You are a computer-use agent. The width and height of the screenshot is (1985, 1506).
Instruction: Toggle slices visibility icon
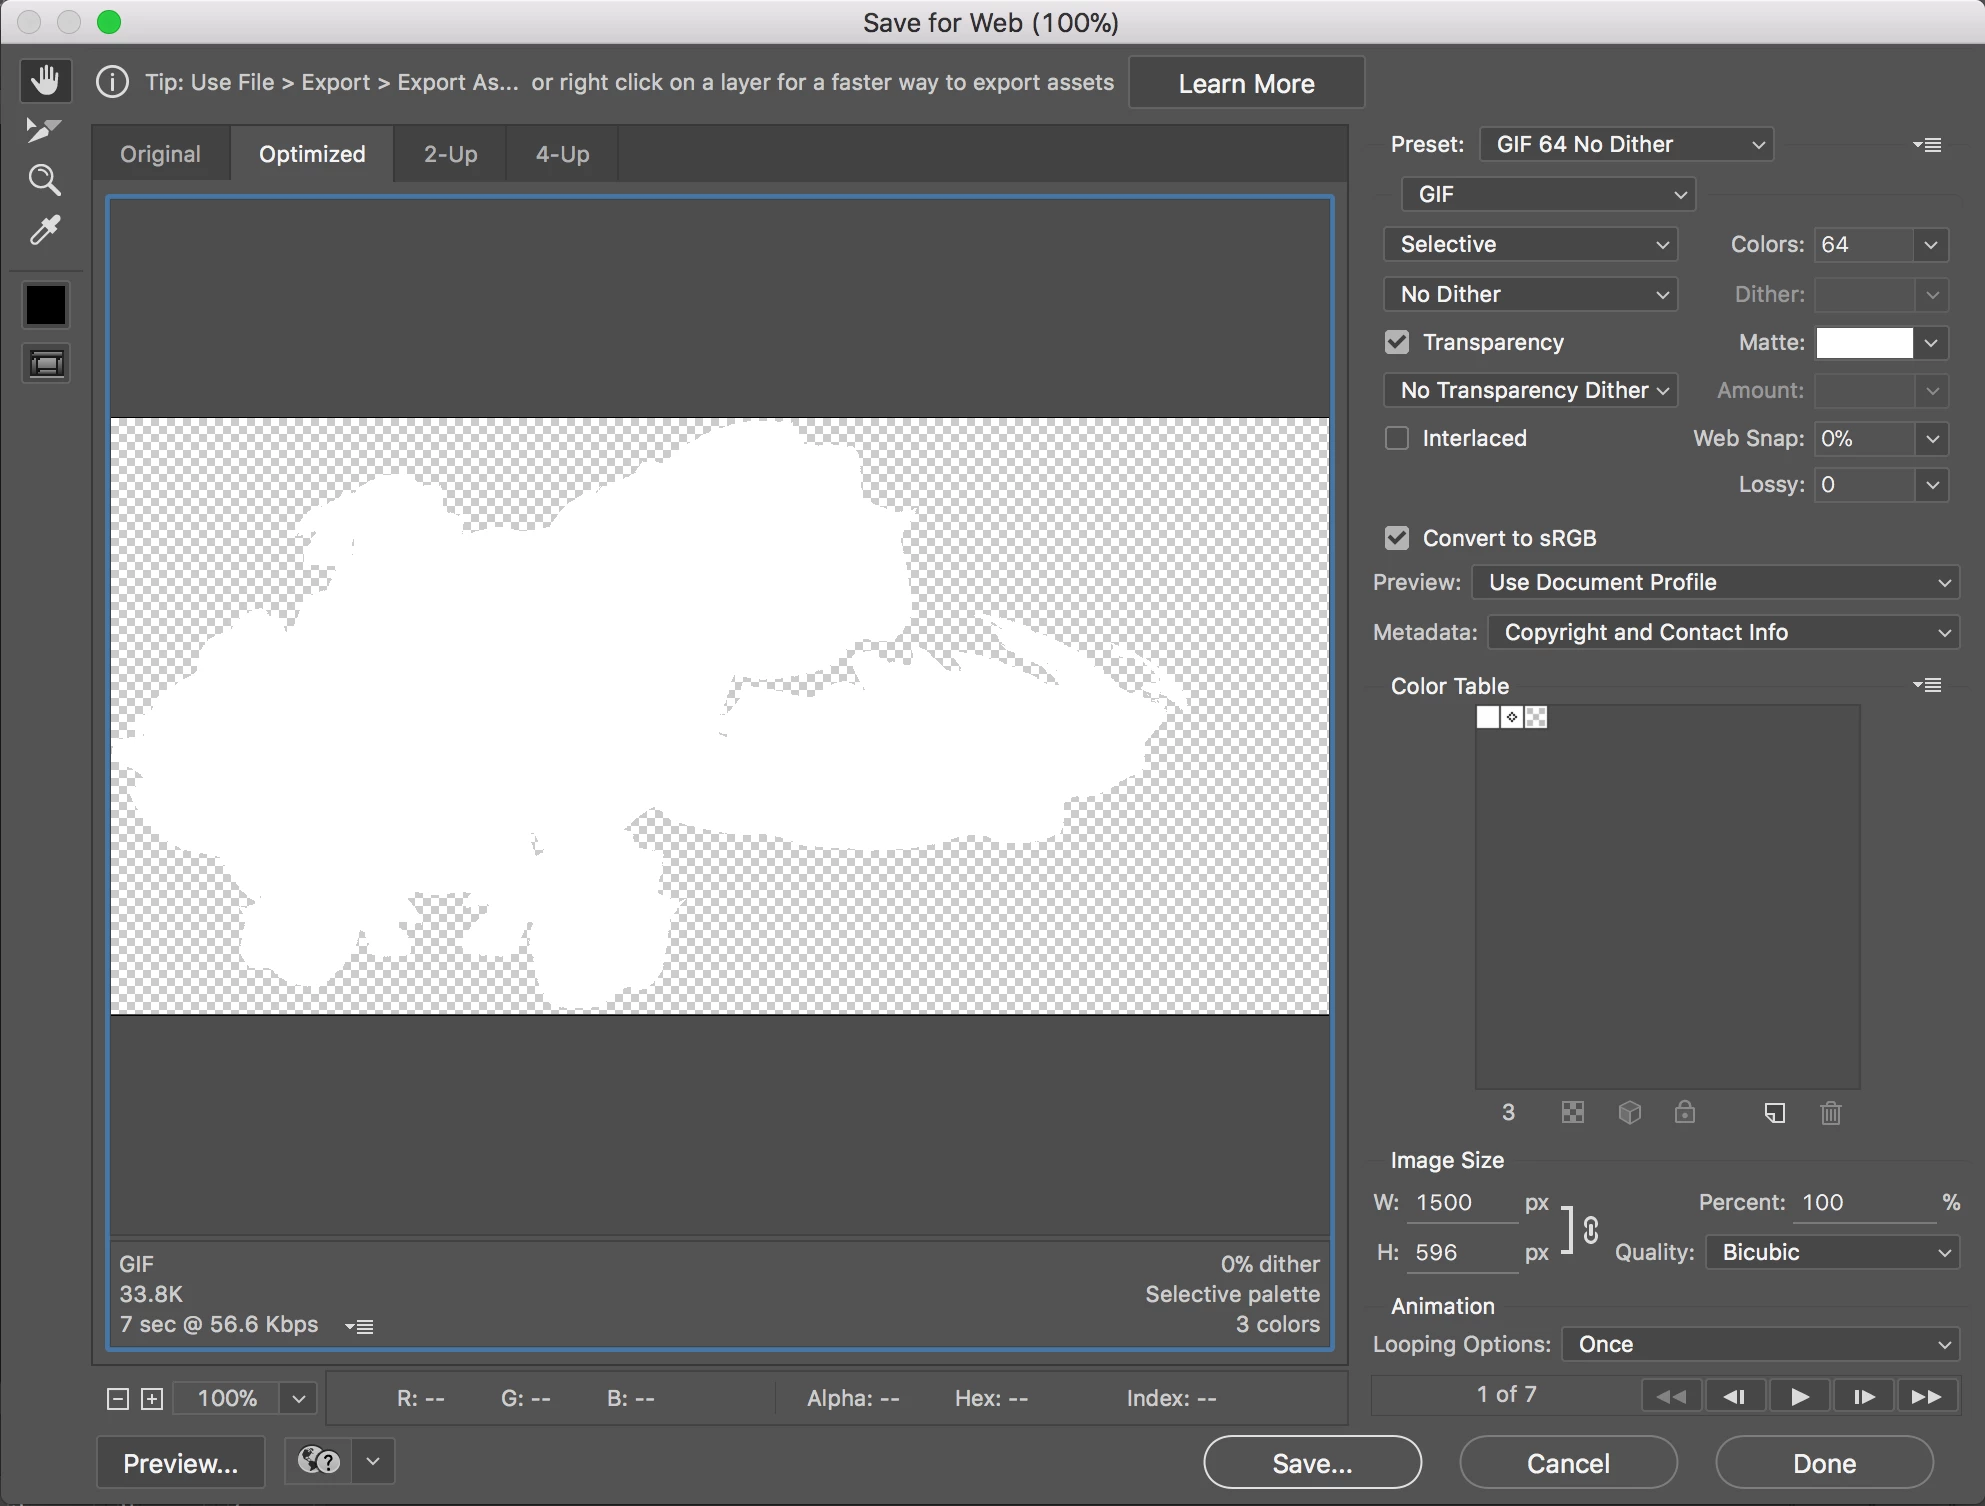tap(46, 363)
